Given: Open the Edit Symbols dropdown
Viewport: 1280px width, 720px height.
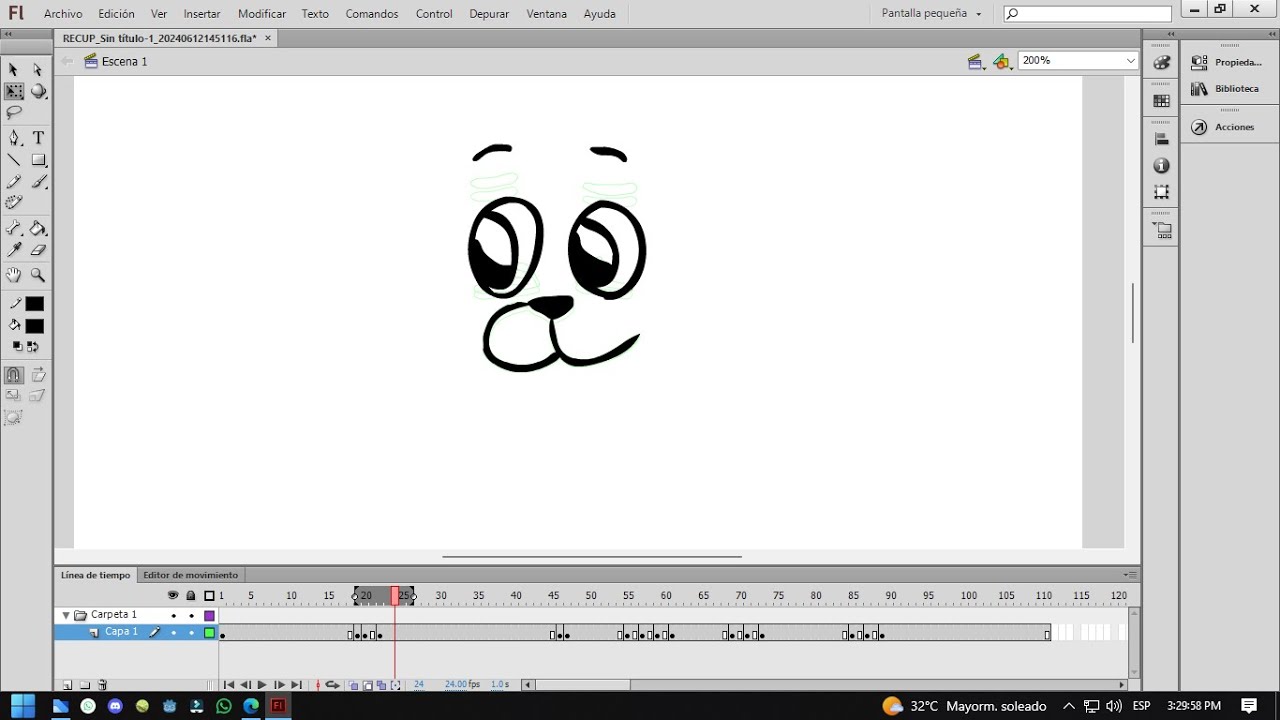Looking at the screenshot, I should pyautogui.click(x=1002, y=62).
